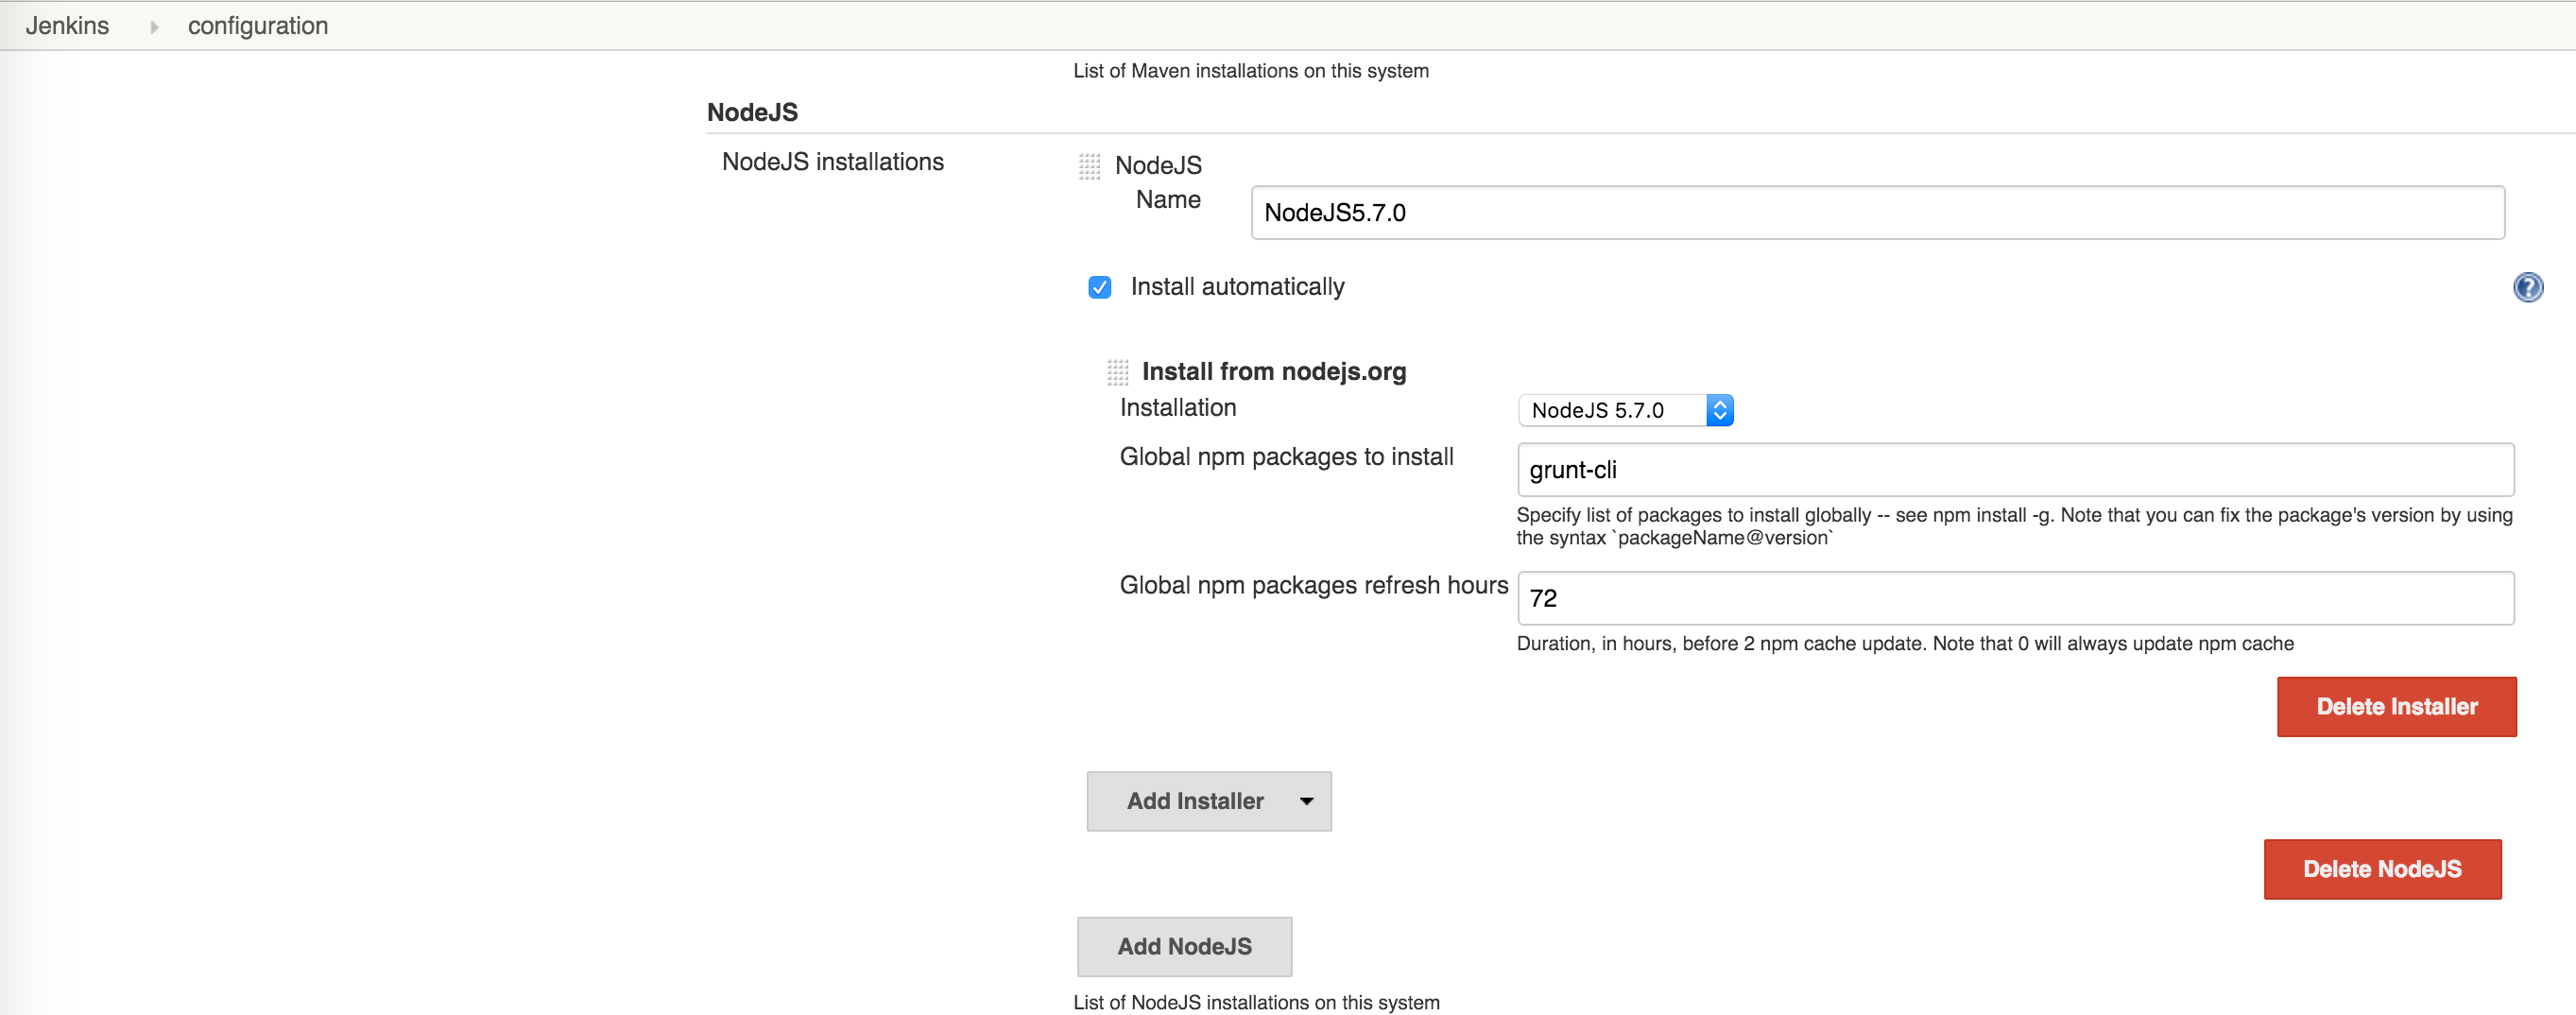The image size is (2576, 1015).
Task: Click the stepper arrows on the version select
Action: pyautogui.click(x=1719, y=410)
